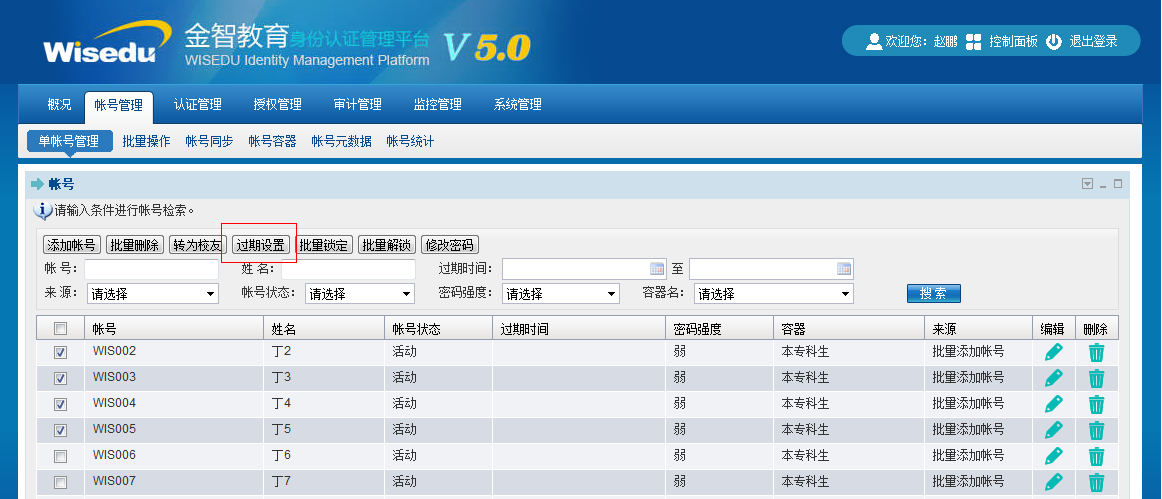Open the 帐号状态 account status dropdown
This screenshot has height=499, width=1162.
359,294
